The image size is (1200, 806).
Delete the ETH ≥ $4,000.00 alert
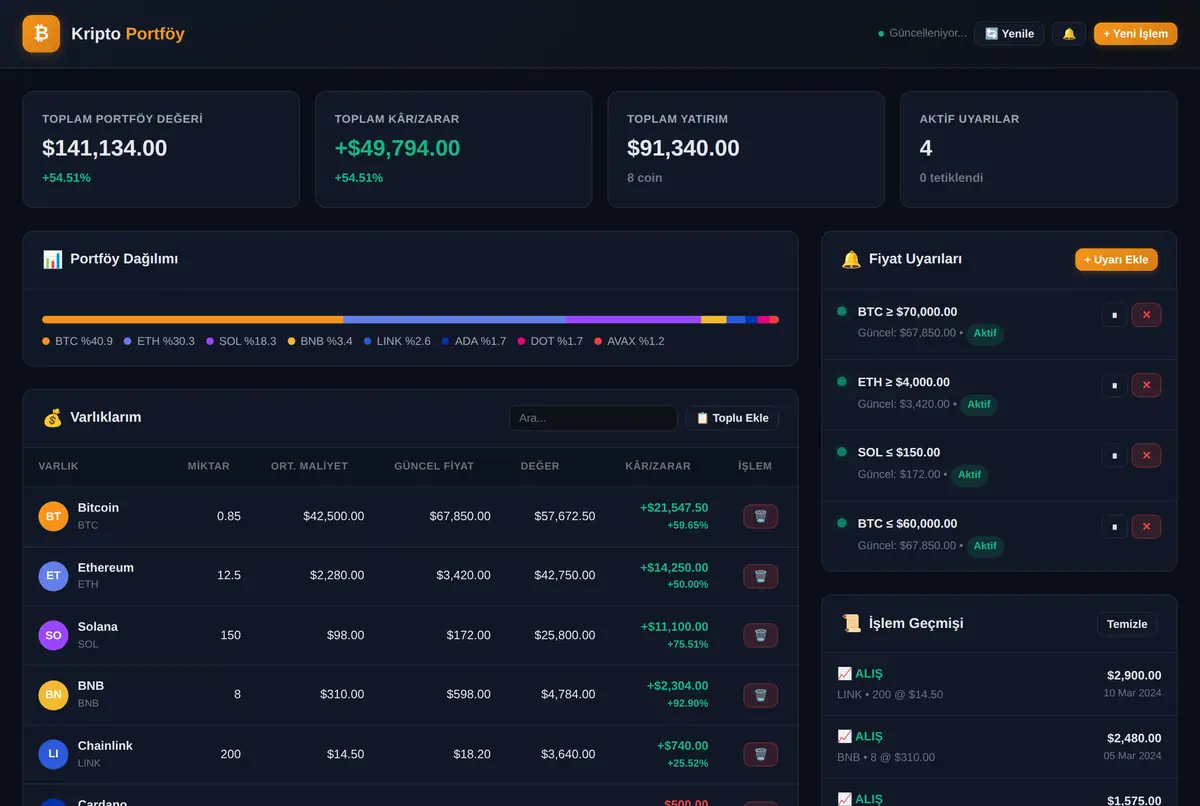click(1146, 385)
